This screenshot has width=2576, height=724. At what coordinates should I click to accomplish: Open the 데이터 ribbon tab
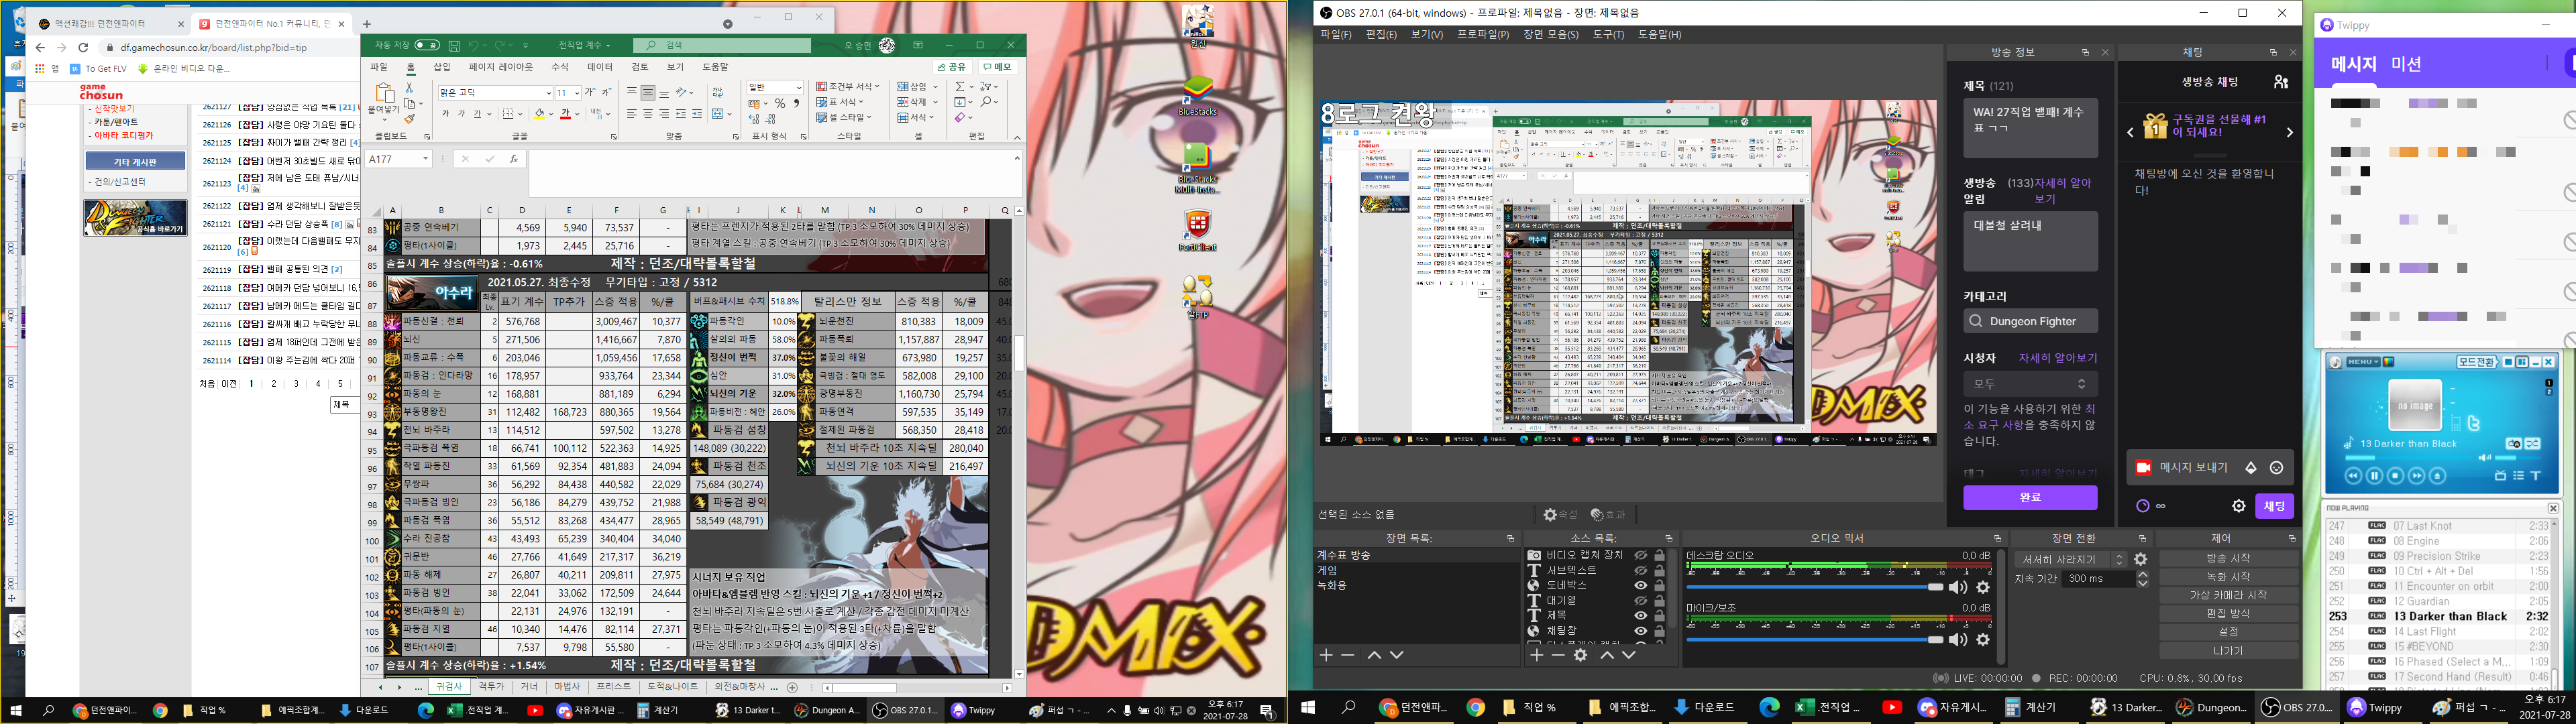tap(600, 67)
